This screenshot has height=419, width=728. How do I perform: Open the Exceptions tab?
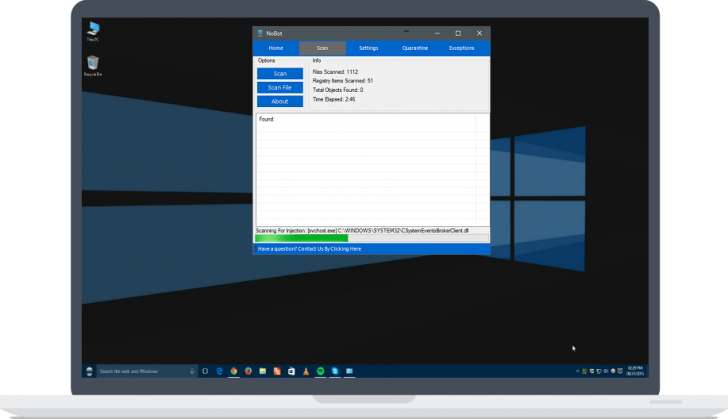tap(462, 48)
